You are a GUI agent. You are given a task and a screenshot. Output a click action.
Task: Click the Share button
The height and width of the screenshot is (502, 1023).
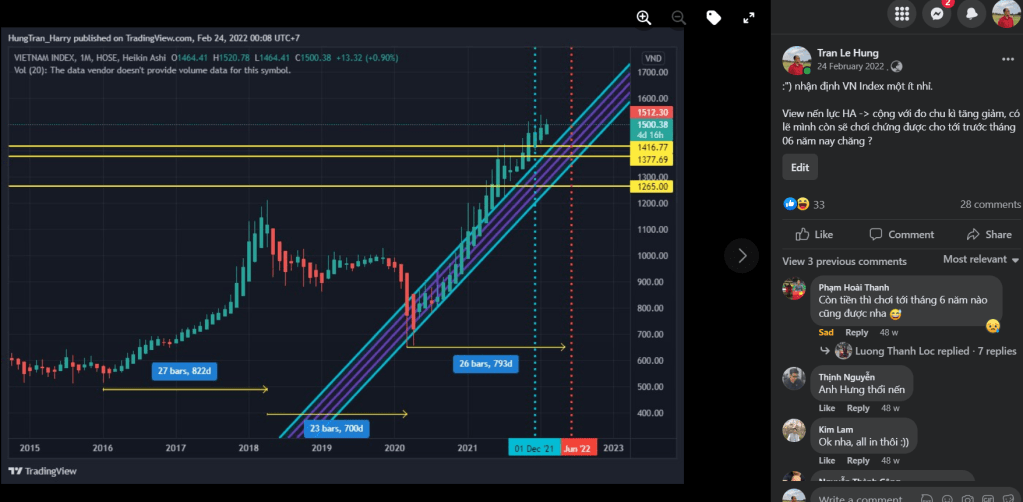pos(989,234)
